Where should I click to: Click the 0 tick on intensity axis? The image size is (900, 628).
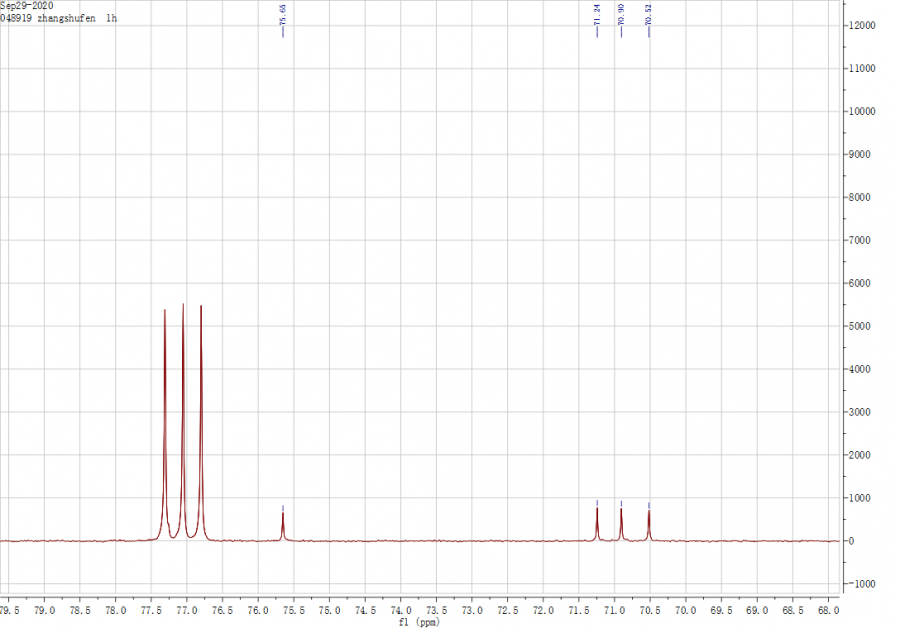tap(855, 541)
